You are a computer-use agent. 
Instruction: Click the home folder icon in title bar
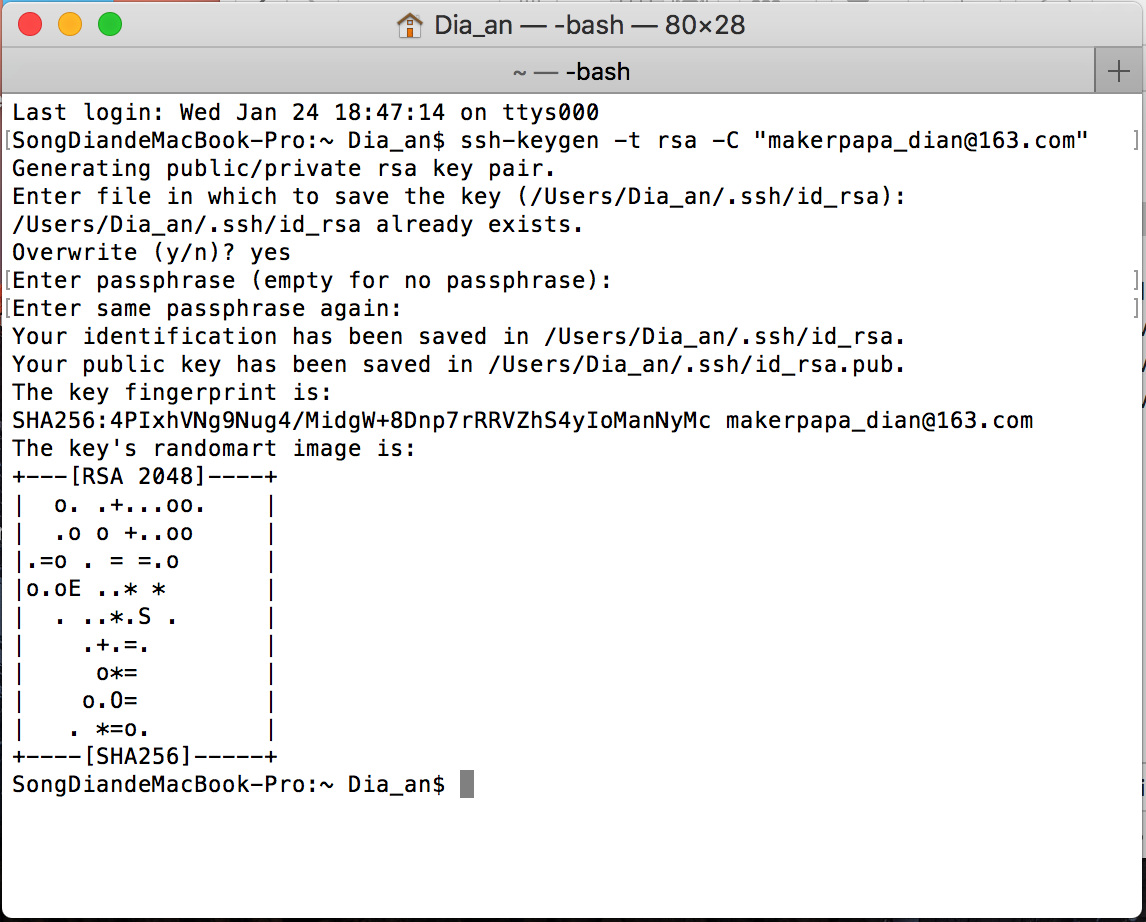(x=409, y=26)
